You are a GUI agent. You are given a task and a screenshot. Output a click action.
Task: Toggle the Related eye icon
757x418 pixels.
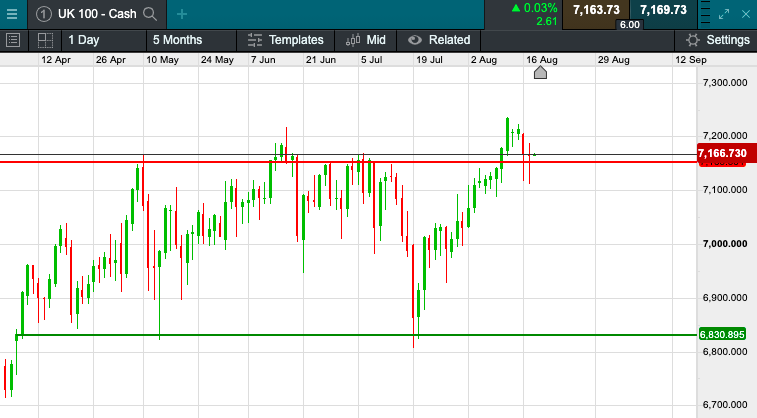[x=414, y=40]
